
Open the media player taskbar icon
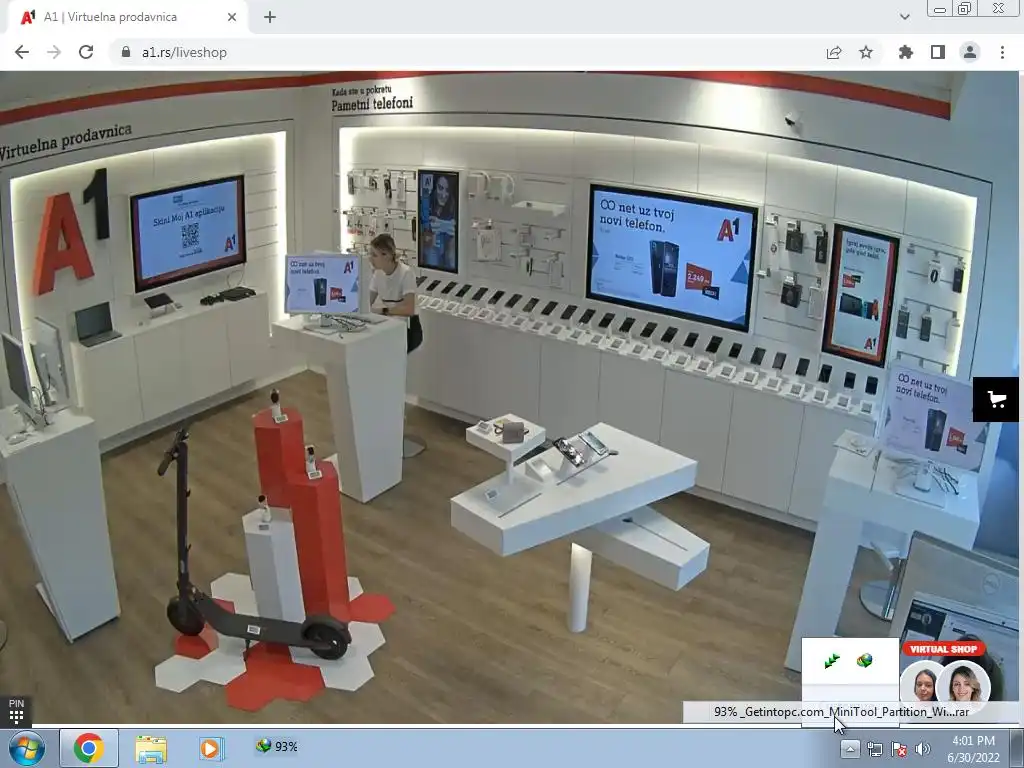[210, 748]
